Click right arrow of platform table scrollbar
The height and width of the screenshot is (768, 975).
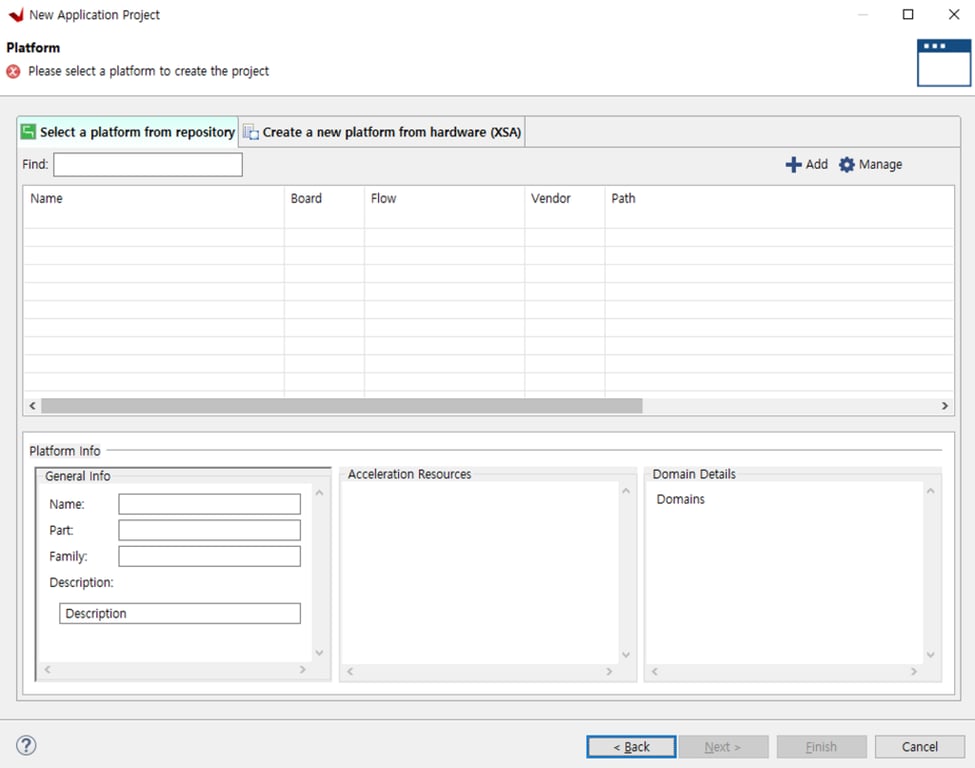click(945, 406)
